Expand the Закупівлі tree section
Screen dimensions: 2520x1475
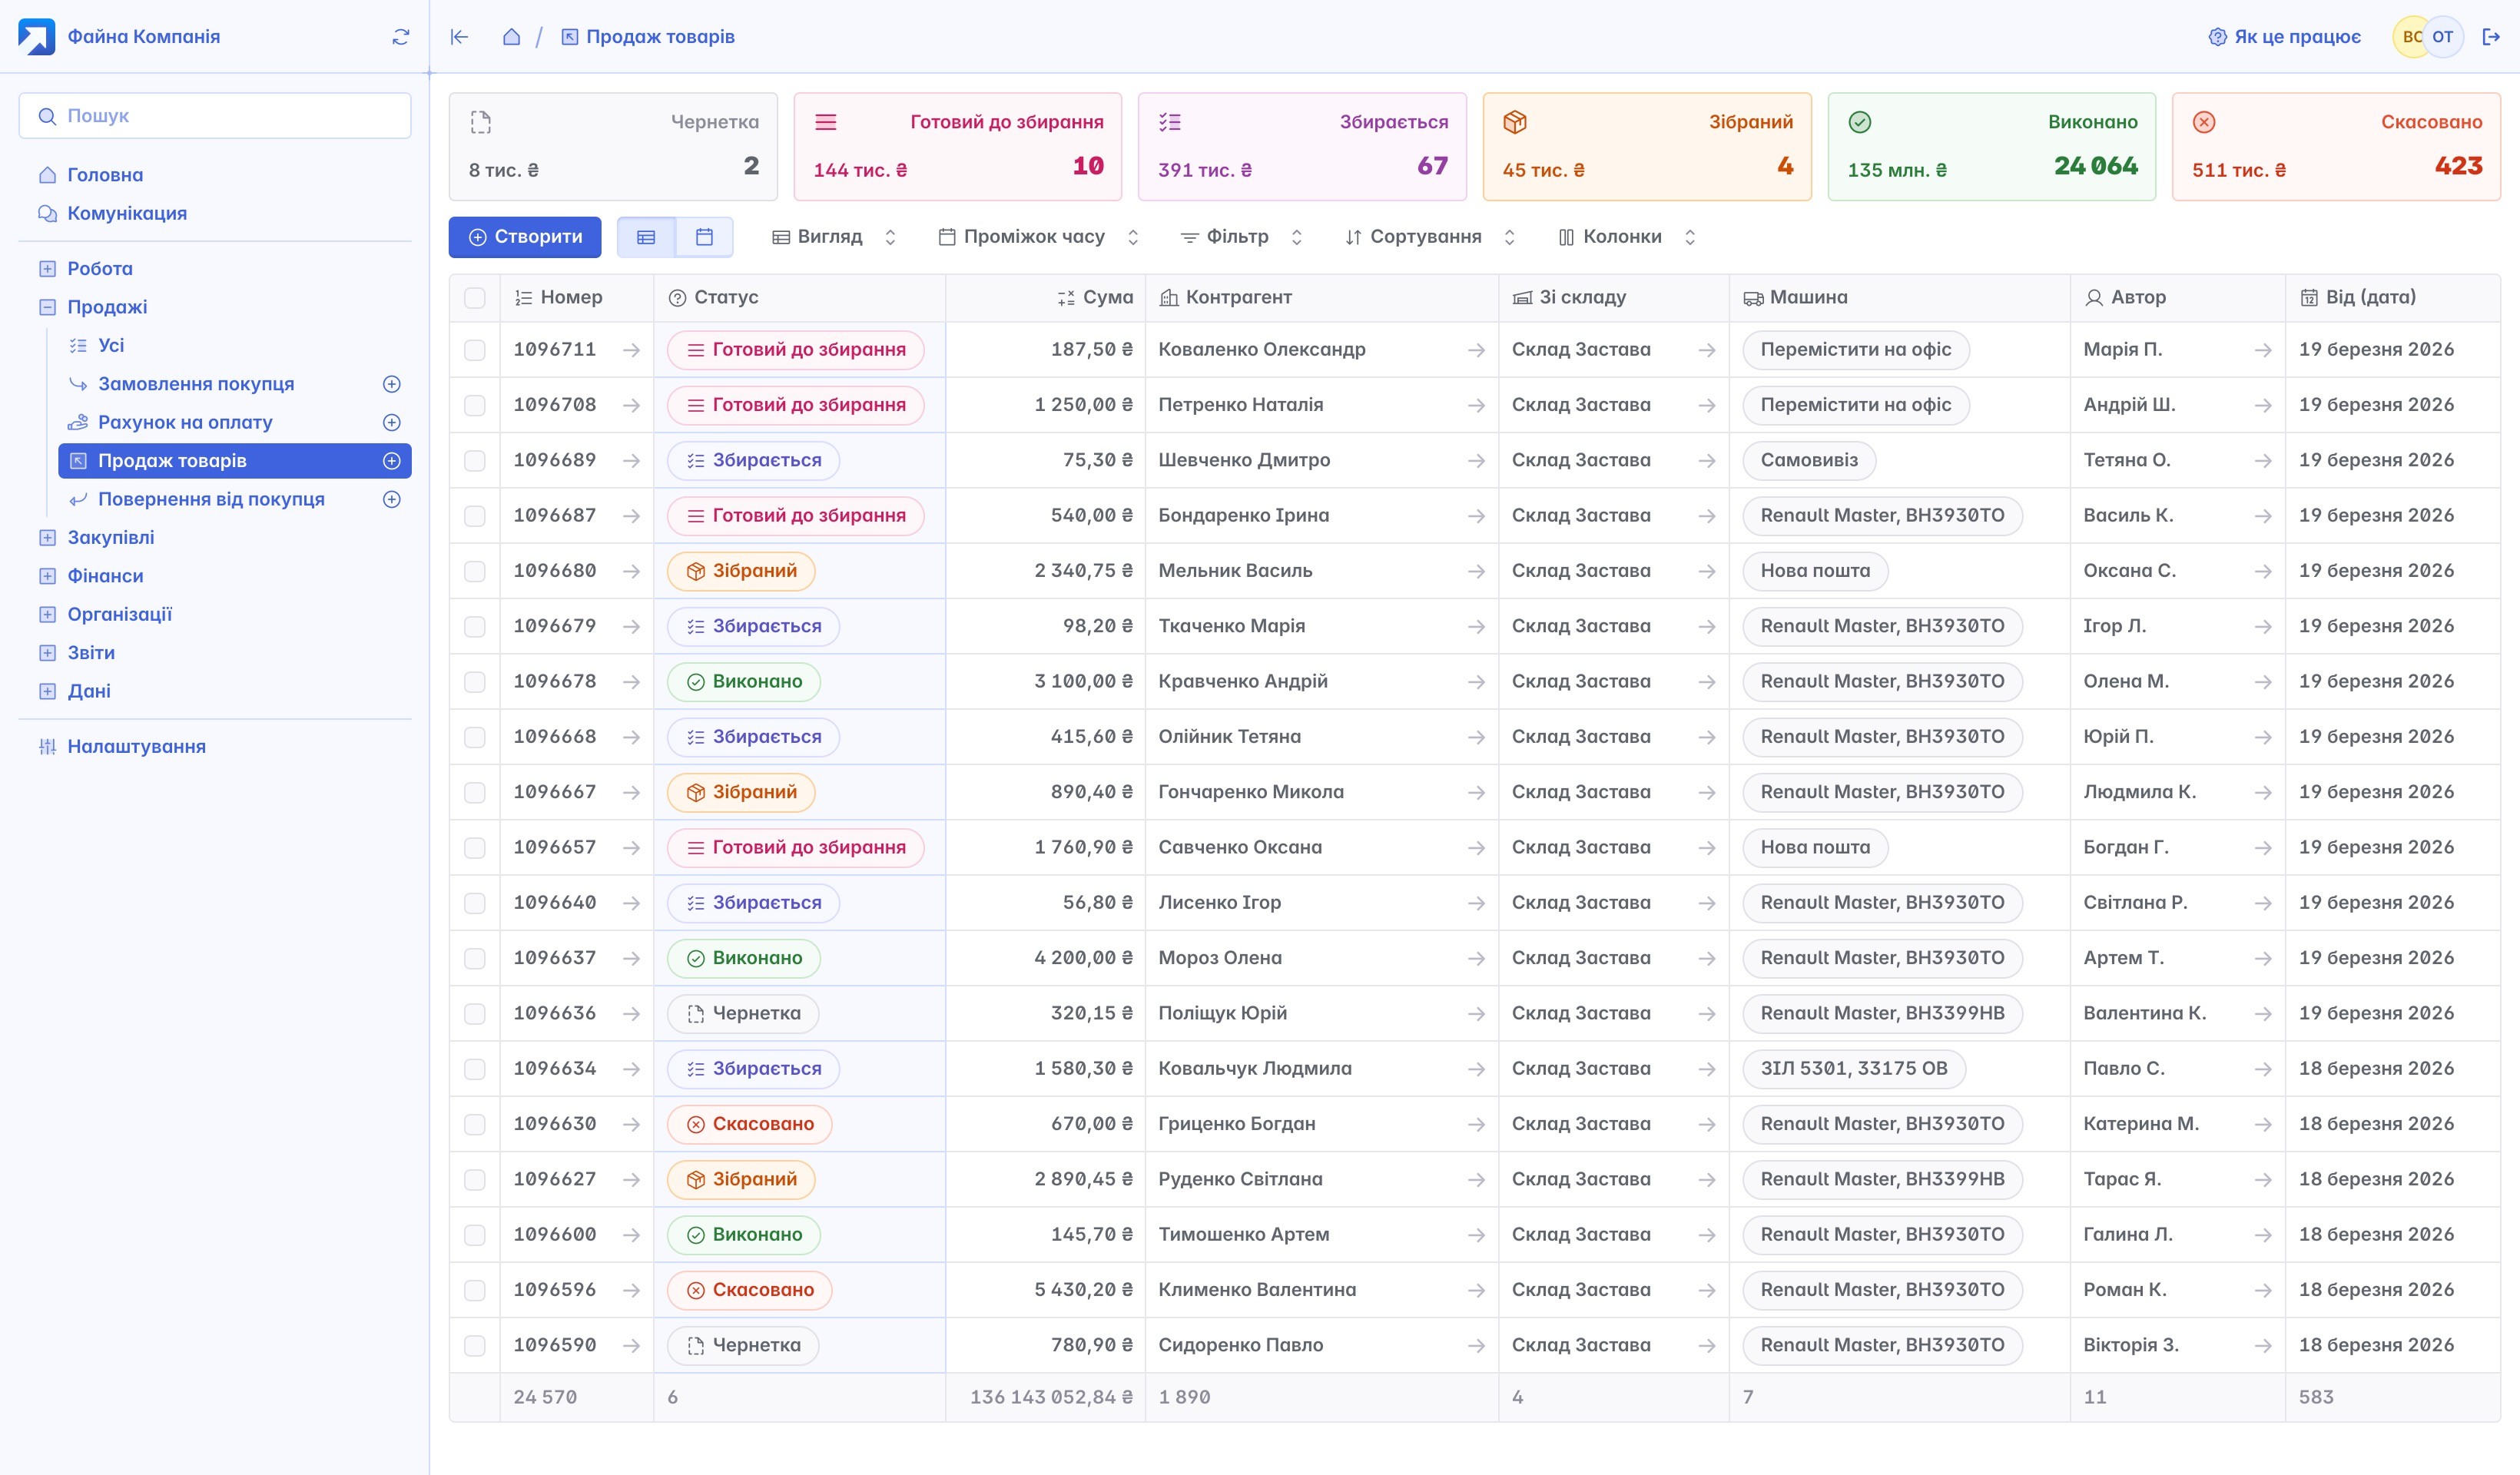point(47,538)
